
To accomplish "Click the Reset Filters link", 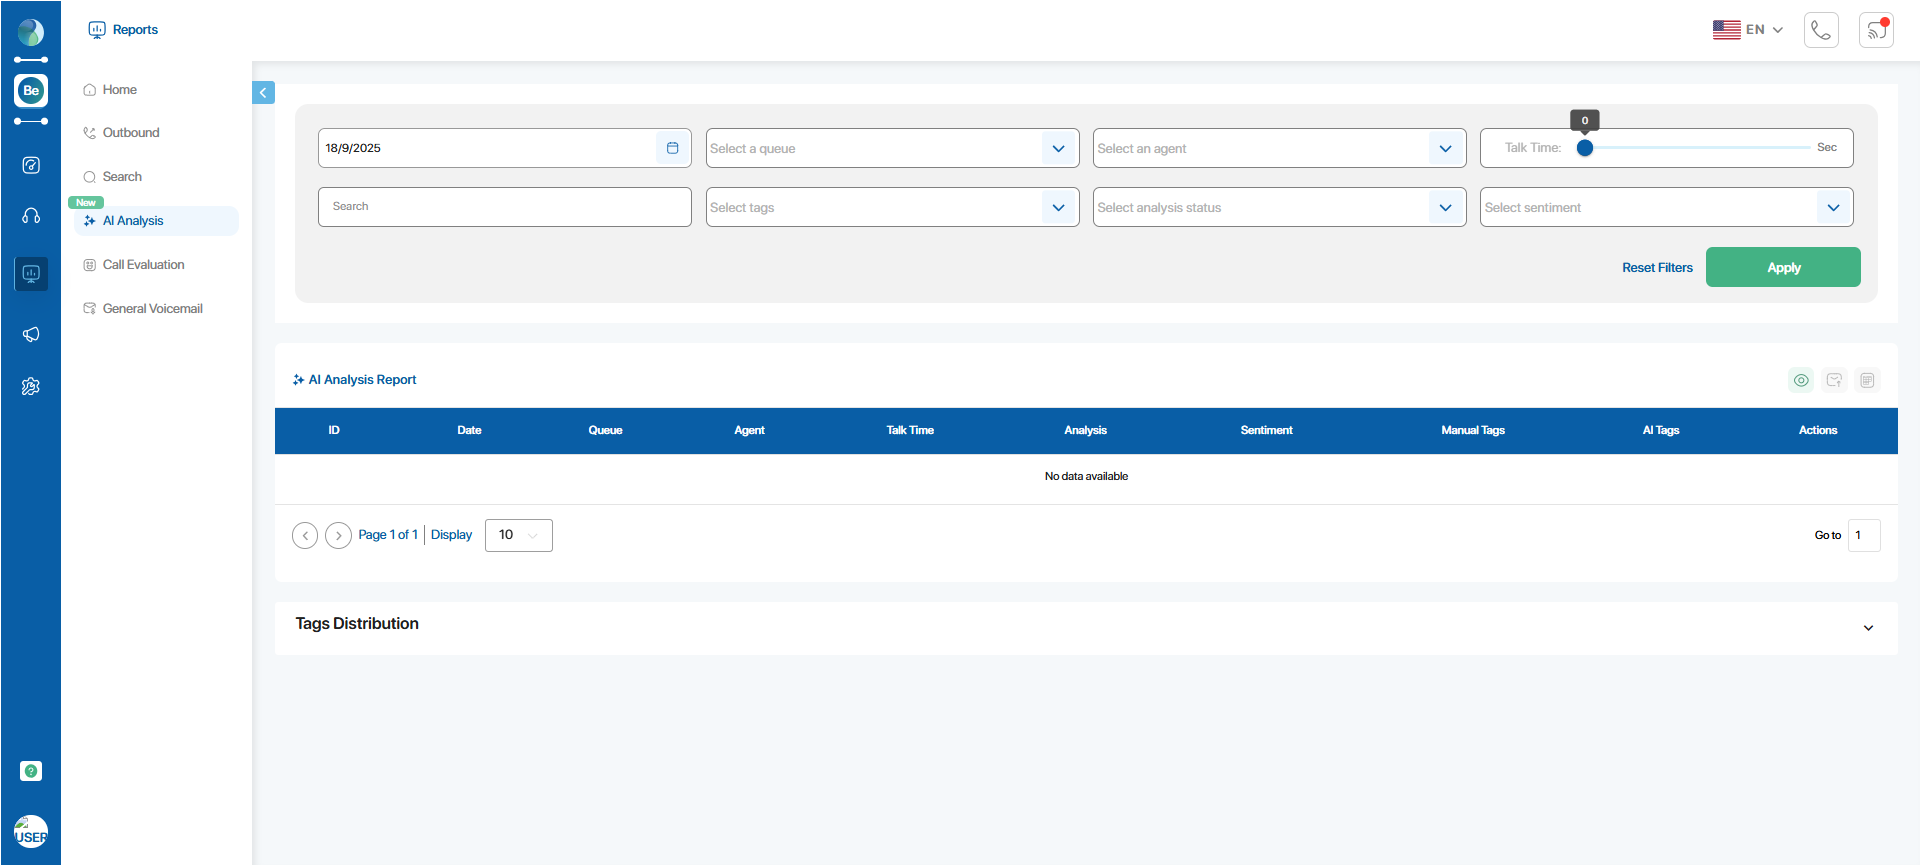I will pyautogui.click(x=1657, y=268).
